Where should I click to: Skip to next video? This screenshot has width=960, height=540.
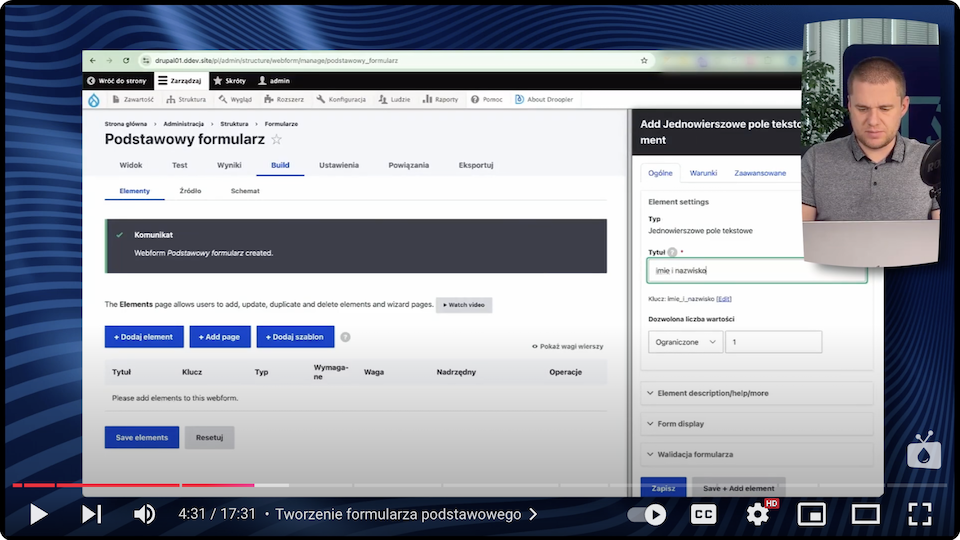(x=92, y=514)
